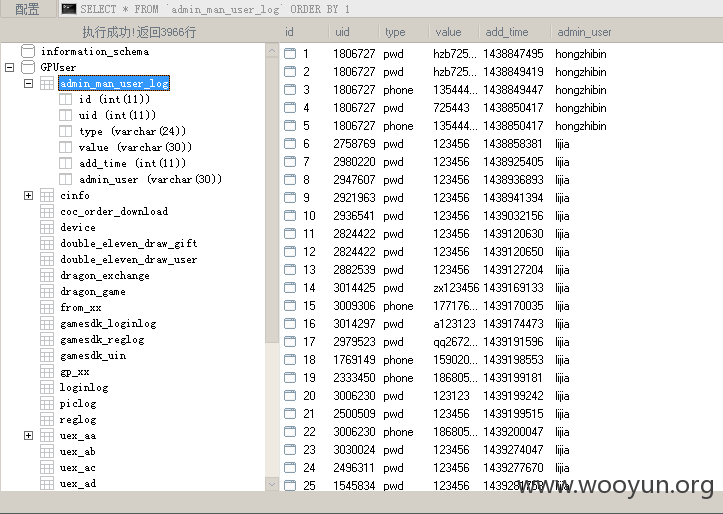Select the piclog table
The image size is (723, 514).
pyautogui.click(x=78, y=404)
